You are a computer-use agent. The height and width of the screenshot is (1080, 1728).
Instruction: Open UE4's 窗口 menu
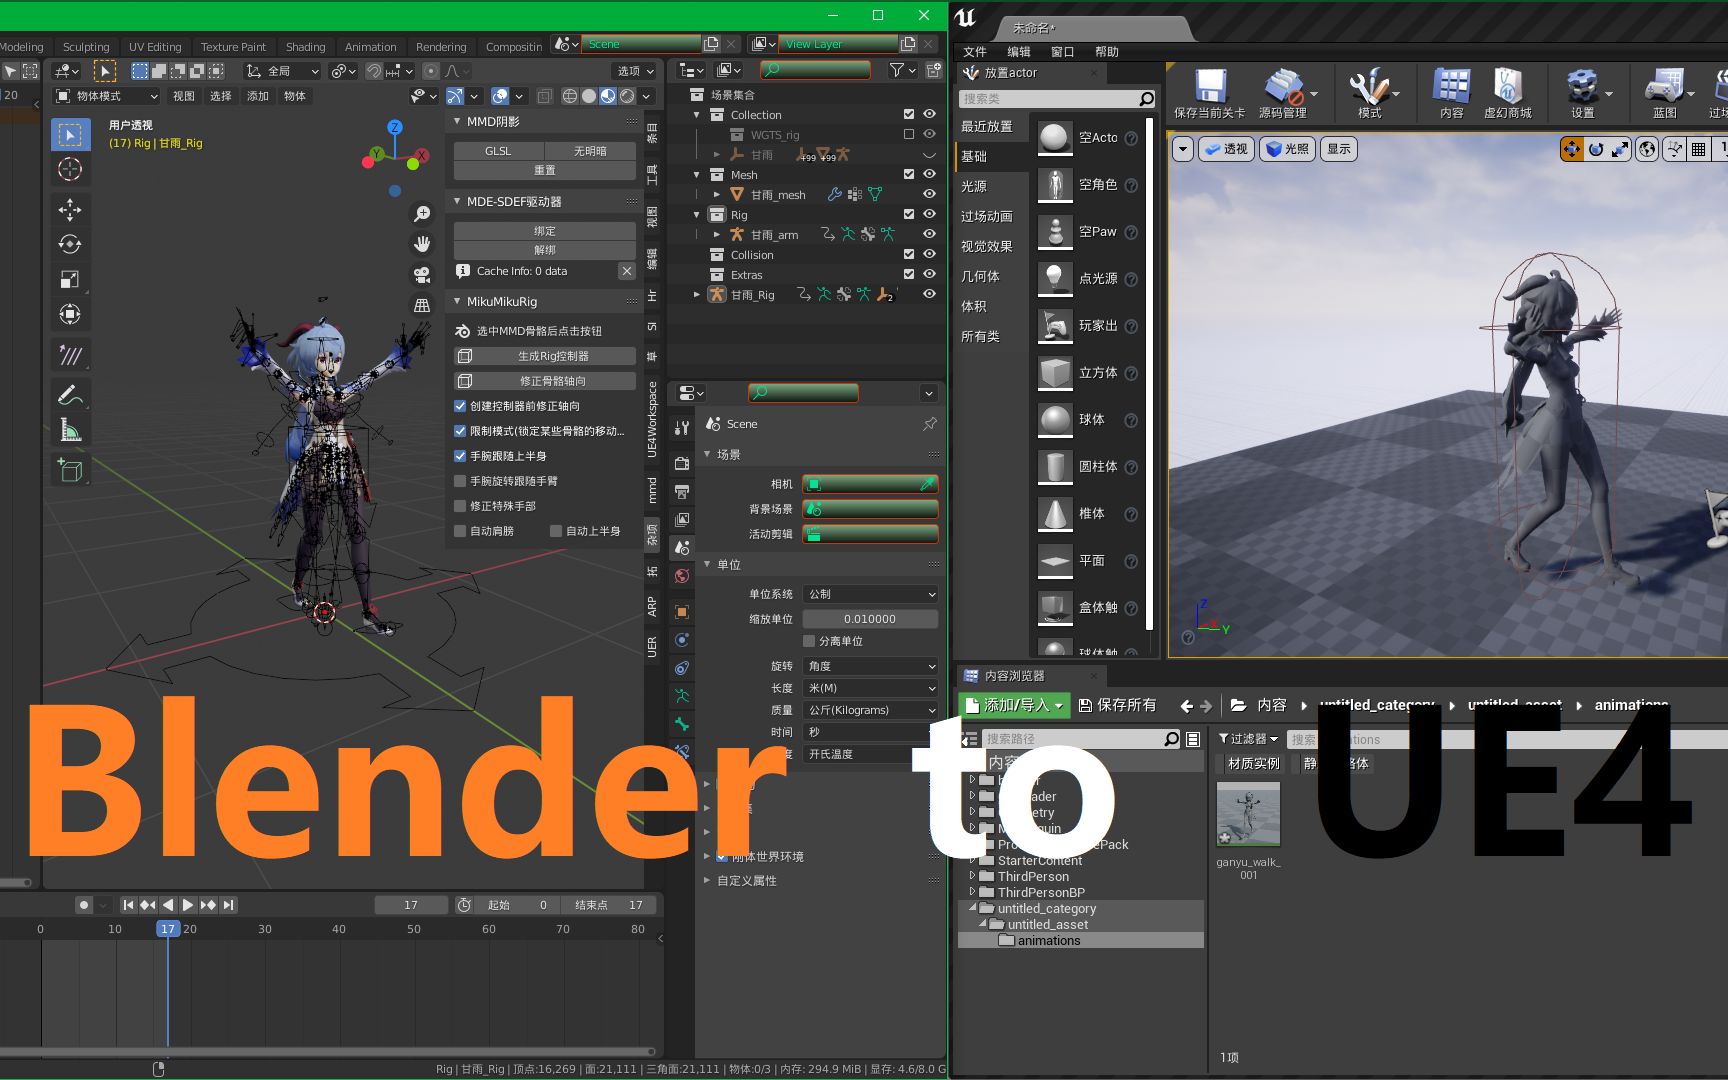point(1063,51)
